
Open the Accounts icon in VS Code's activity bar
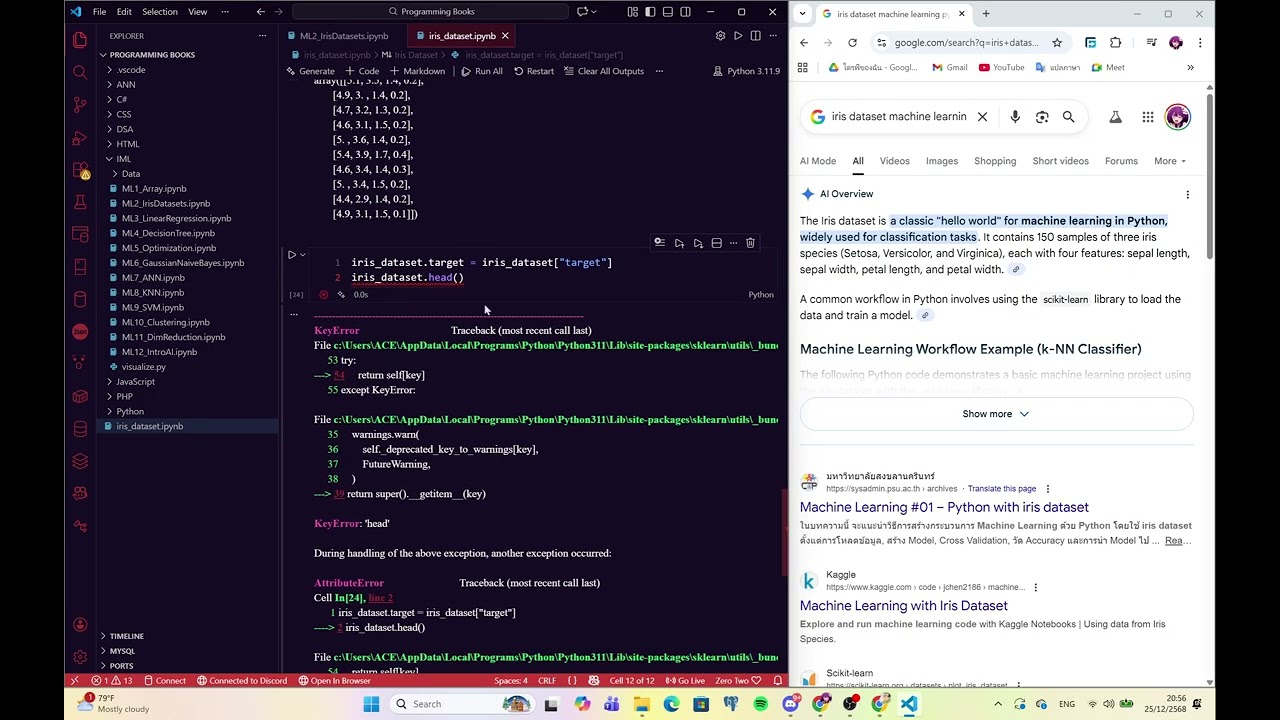(80, 625)
